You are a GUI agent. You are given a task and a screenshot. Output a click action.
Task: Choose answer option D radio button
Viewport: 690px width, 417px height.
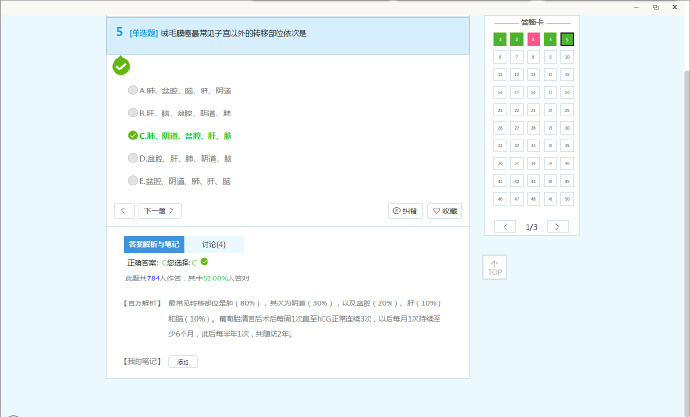[133, 158]
